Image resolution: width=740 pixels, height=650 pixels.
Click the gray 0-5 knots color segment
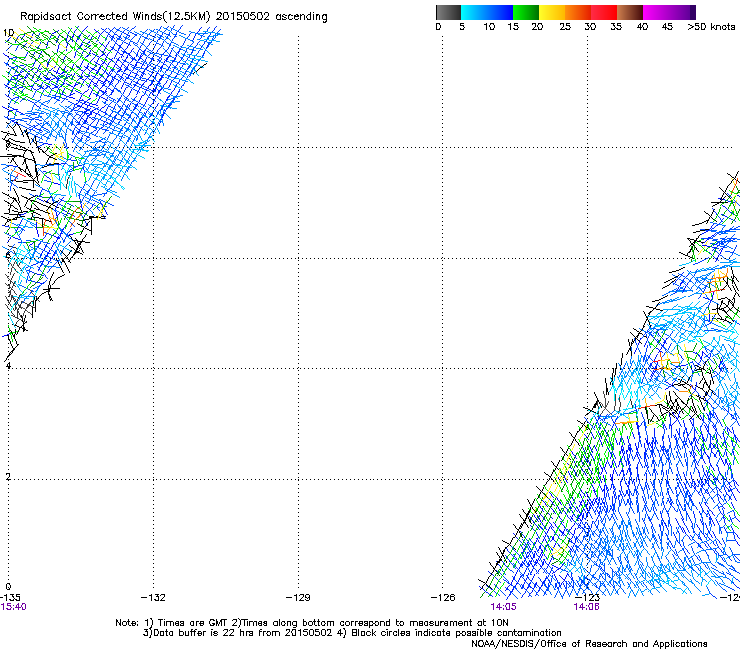click(x=448, y=12)
